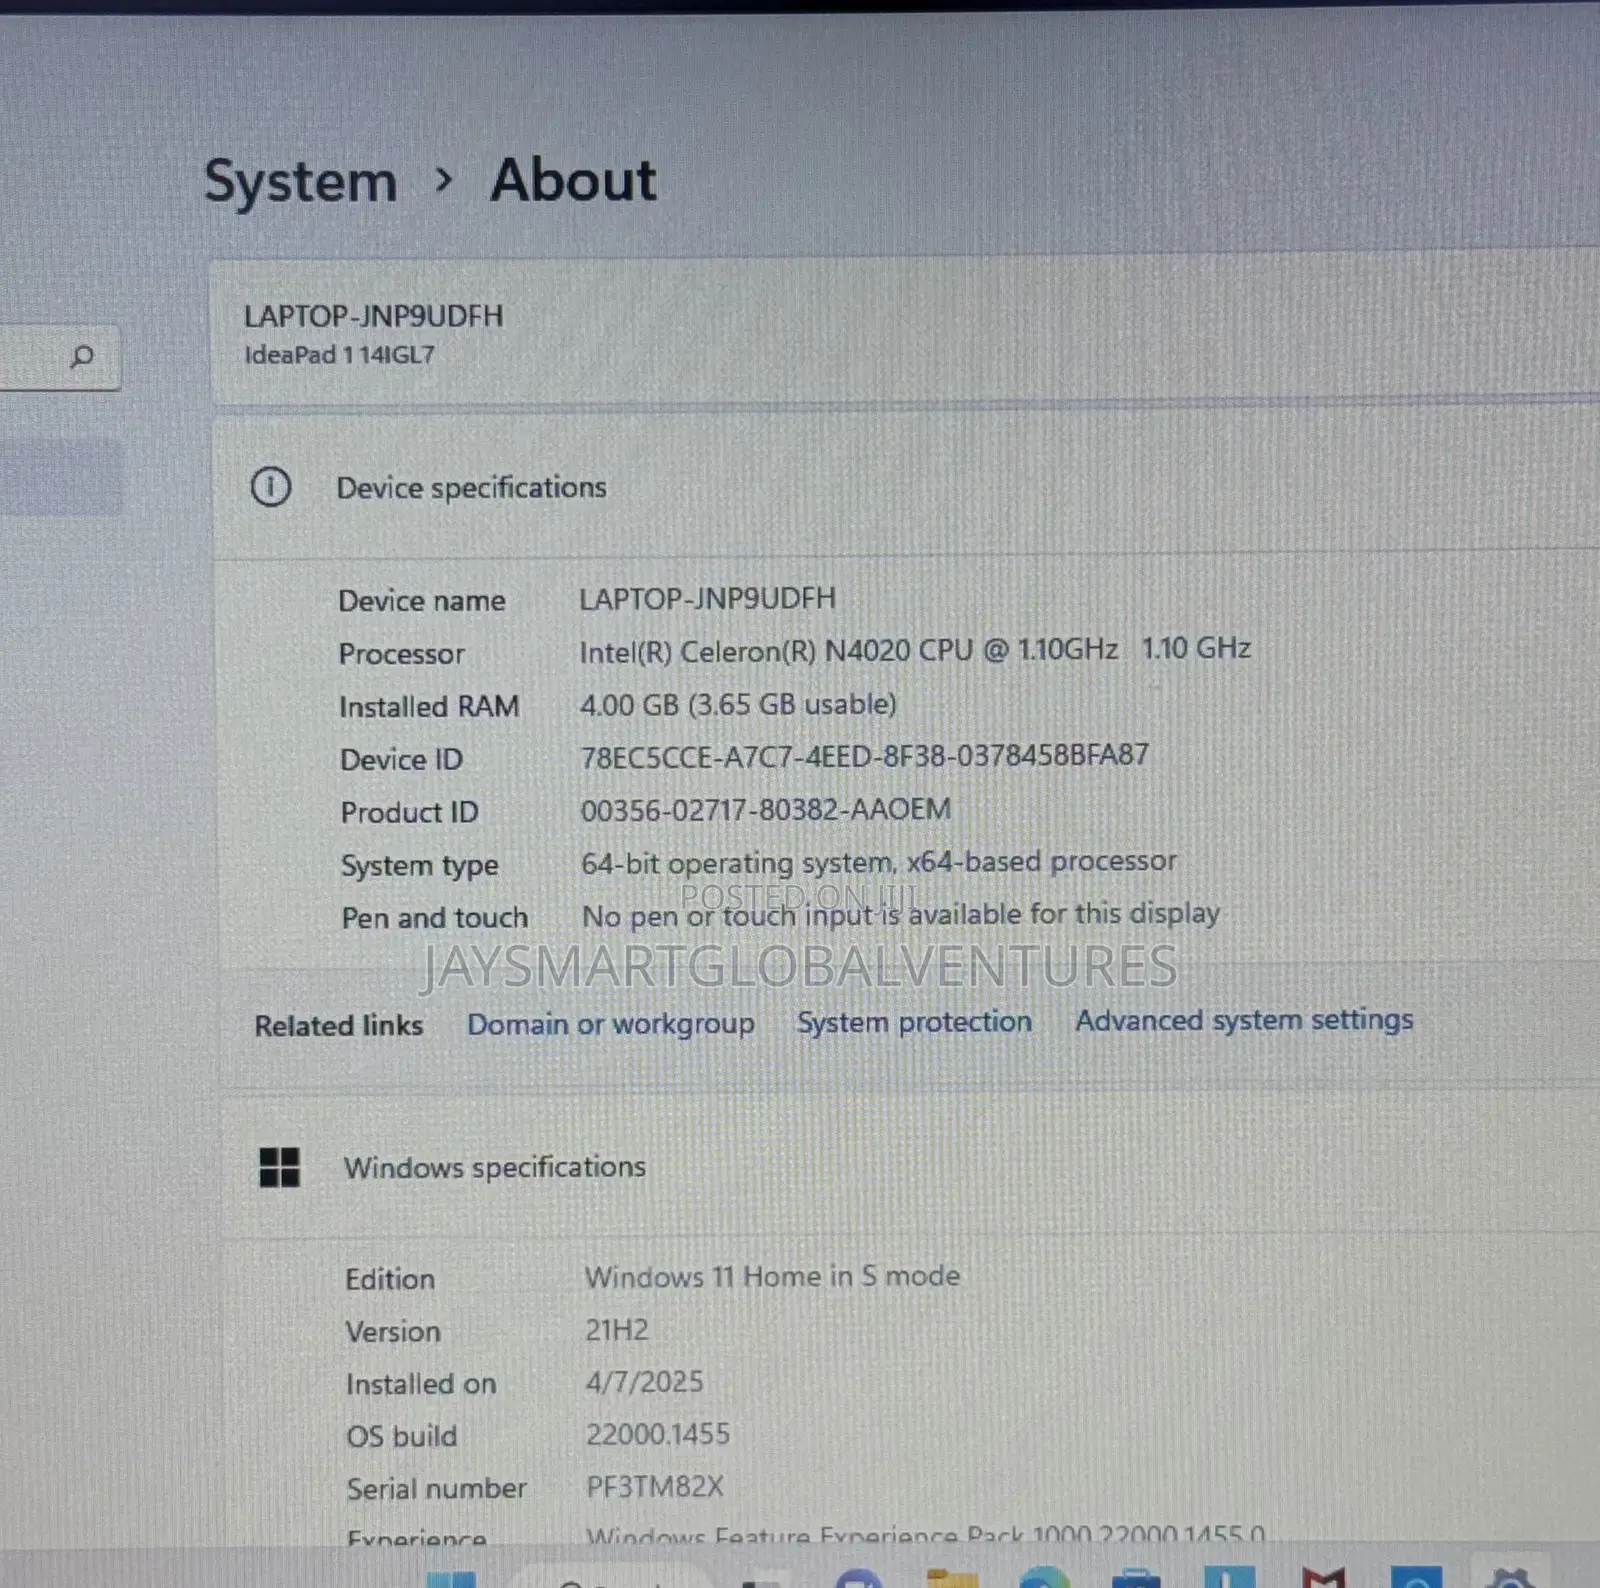Click the Related links label
The image size is (1600, 1588).
pos(339,1026)
